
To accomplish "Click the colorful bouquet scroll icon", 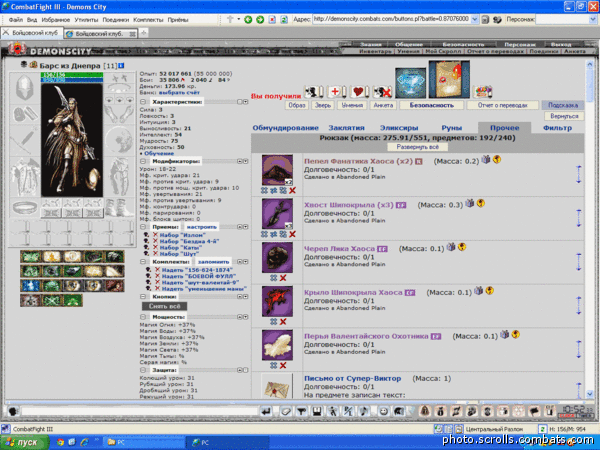I will (483, 92).
